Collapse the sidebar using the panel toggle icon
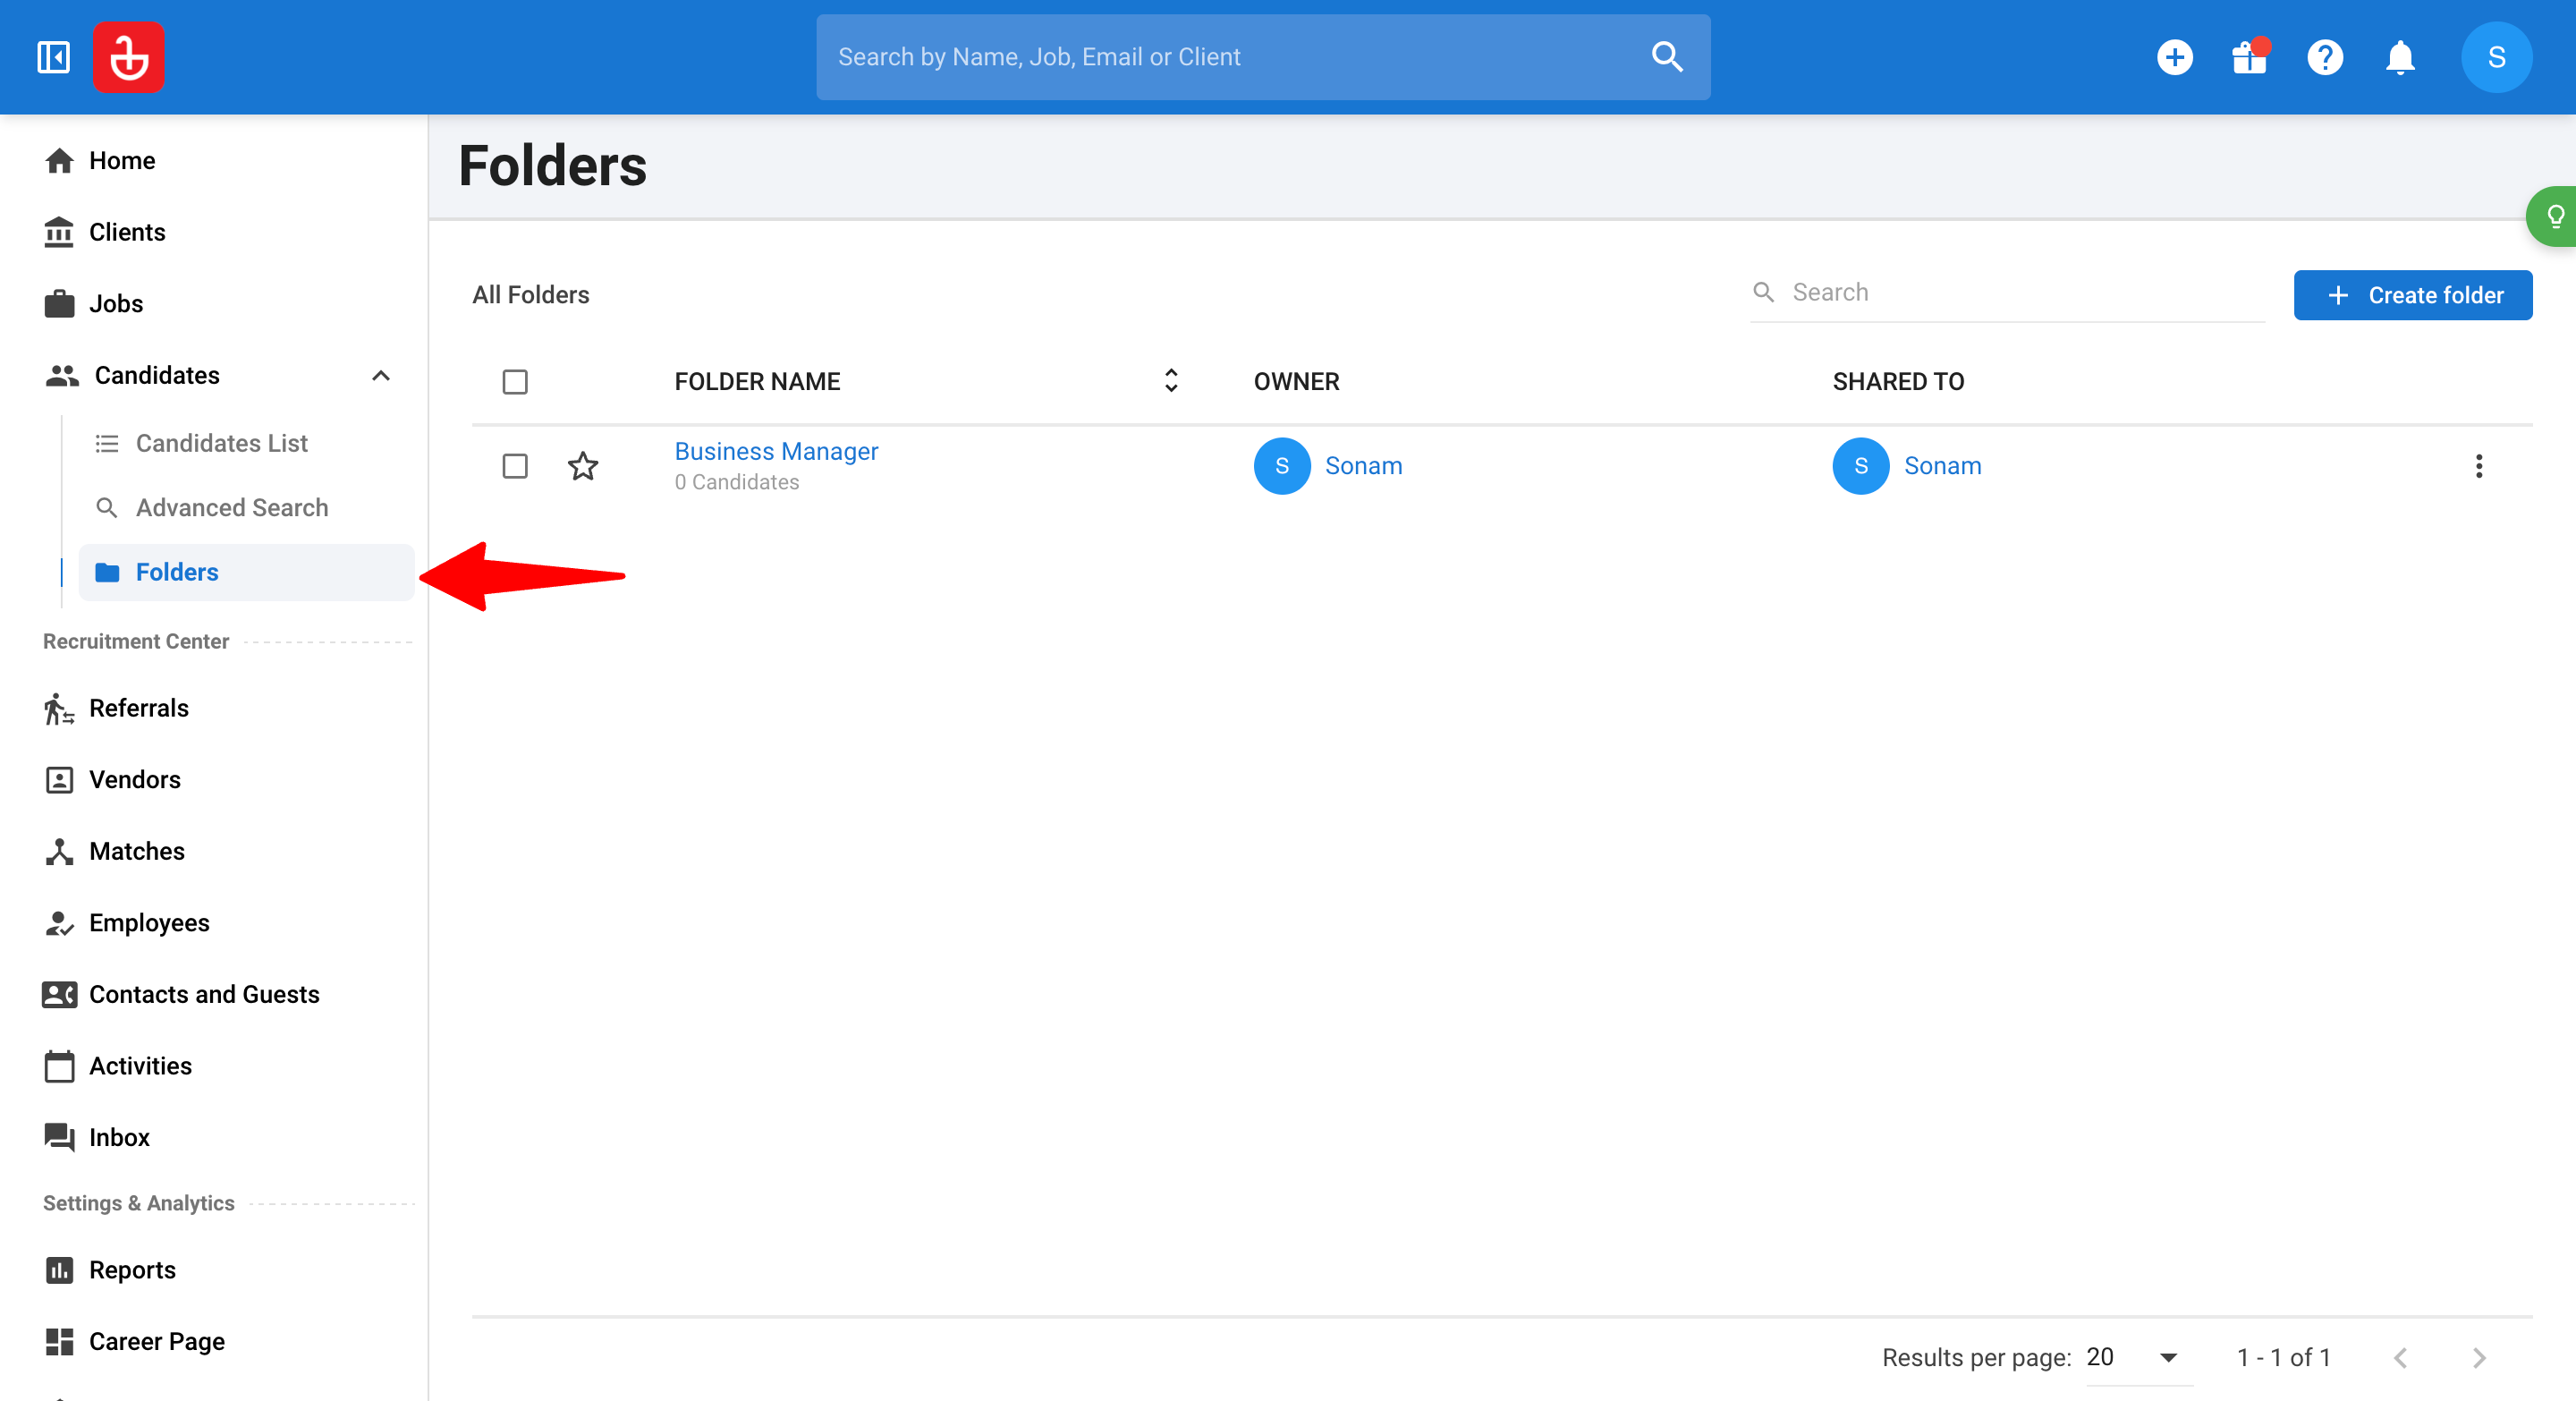The image size is (2576, 1401). (x=54, y=57)
